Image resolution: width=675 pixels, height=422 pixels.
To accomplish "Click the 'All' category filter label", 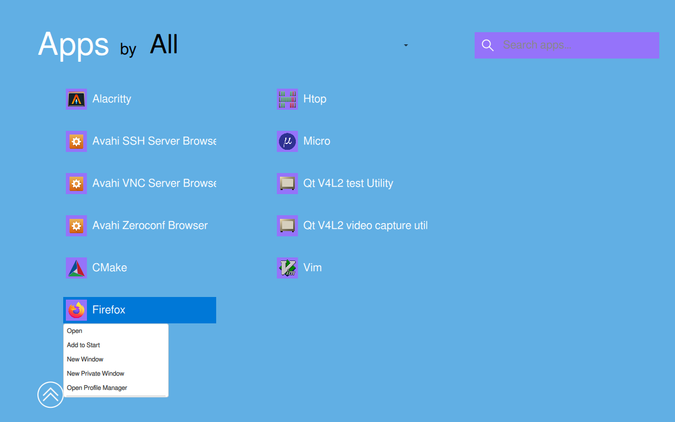I will [x=164, y=44].
